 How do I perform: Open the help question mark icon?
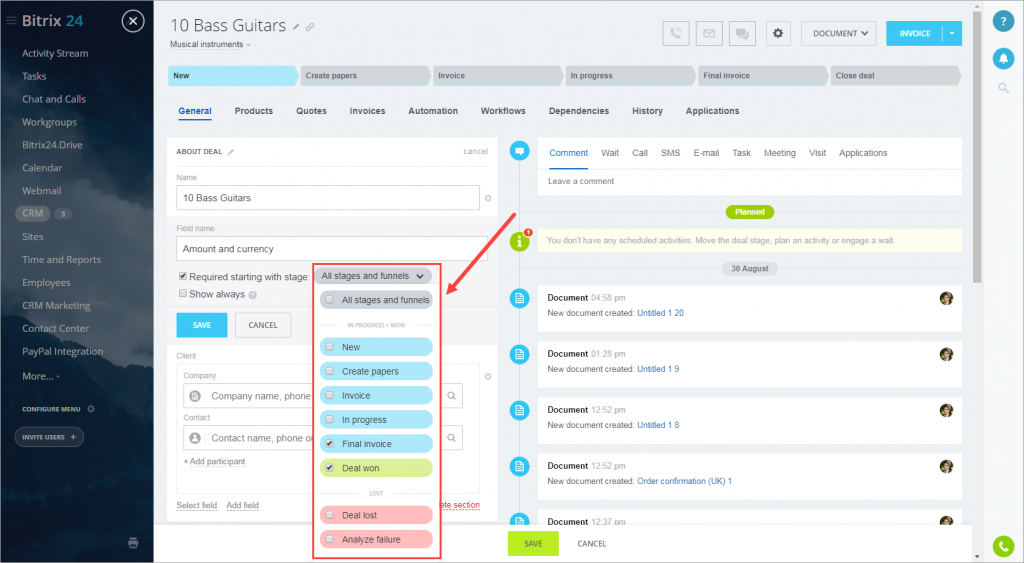(1003, 21)
